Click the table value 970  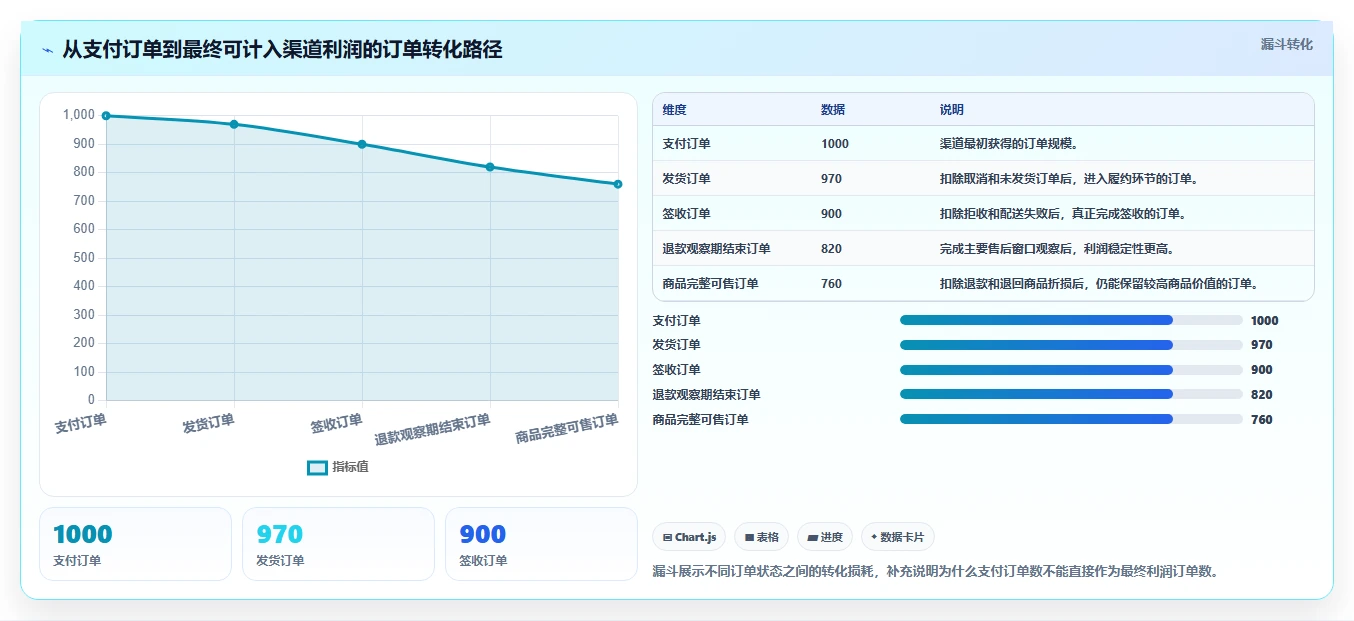pyautogui.click(x=831, y=179)
